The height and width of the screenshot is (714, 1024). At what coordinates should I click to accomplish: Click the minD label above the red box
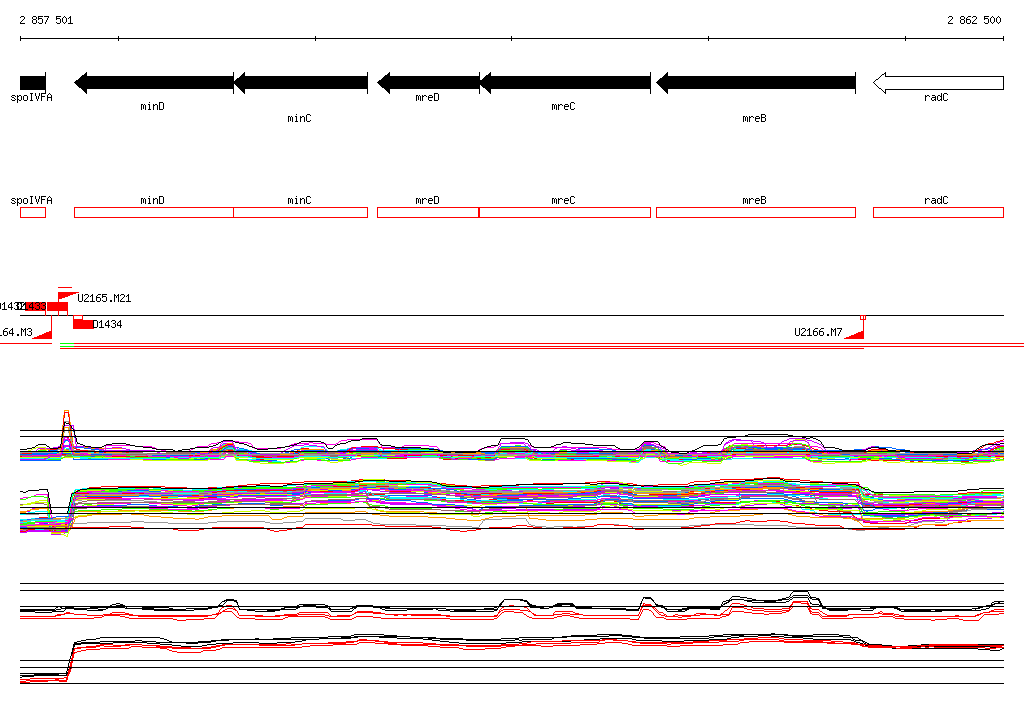[152, 201]
